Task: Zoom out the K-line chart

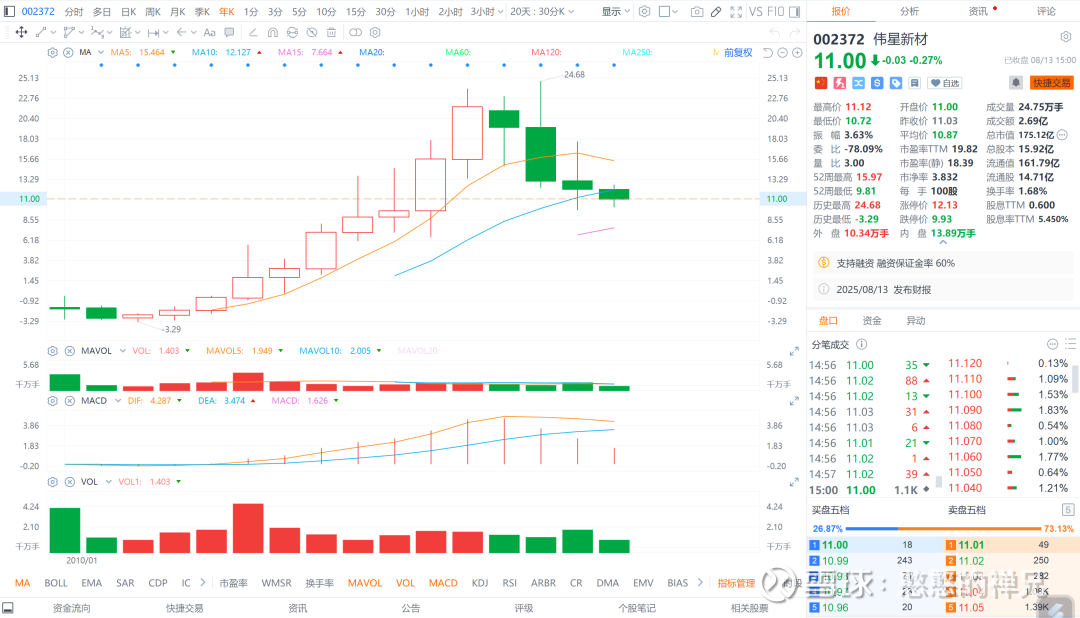Action: pos(782,53)
